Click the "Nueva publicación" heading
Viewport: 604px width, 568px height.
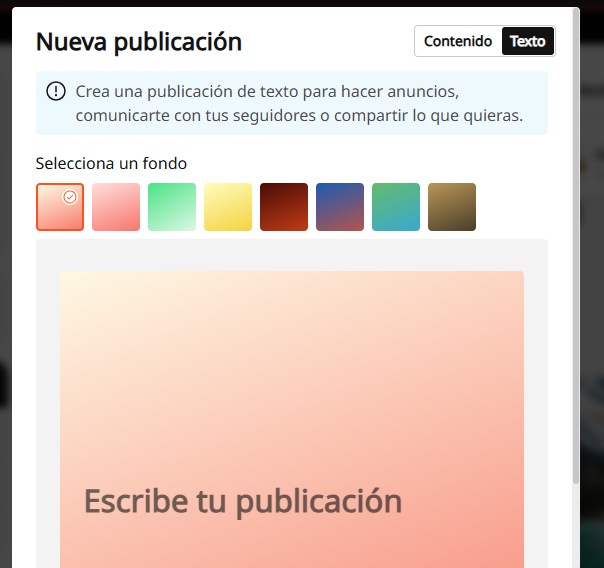click(x=139, y=42)
